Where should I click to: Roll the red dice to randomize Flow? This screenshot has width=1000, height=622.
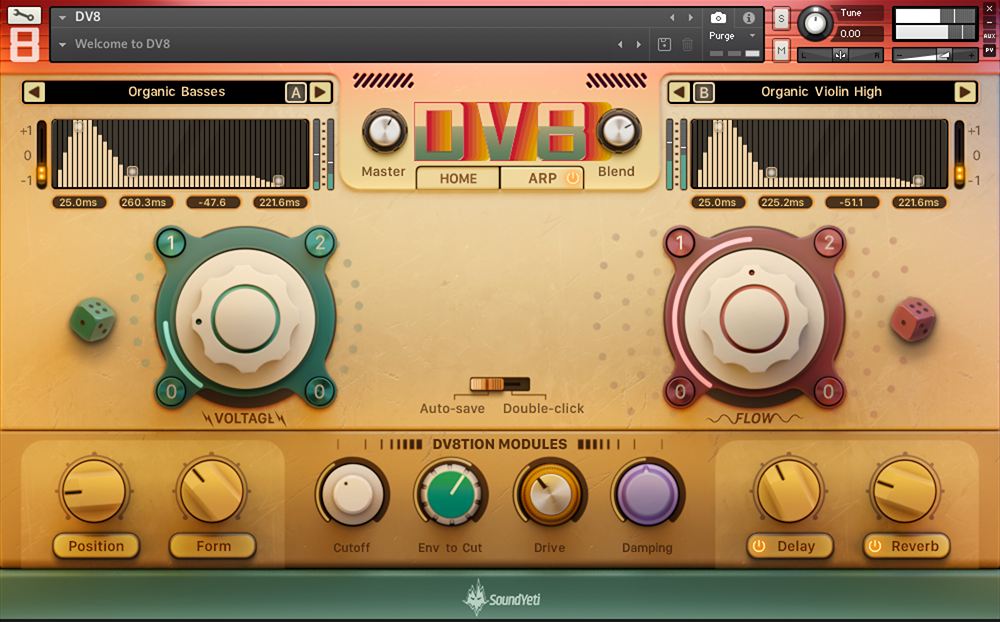tap(913, 321)
